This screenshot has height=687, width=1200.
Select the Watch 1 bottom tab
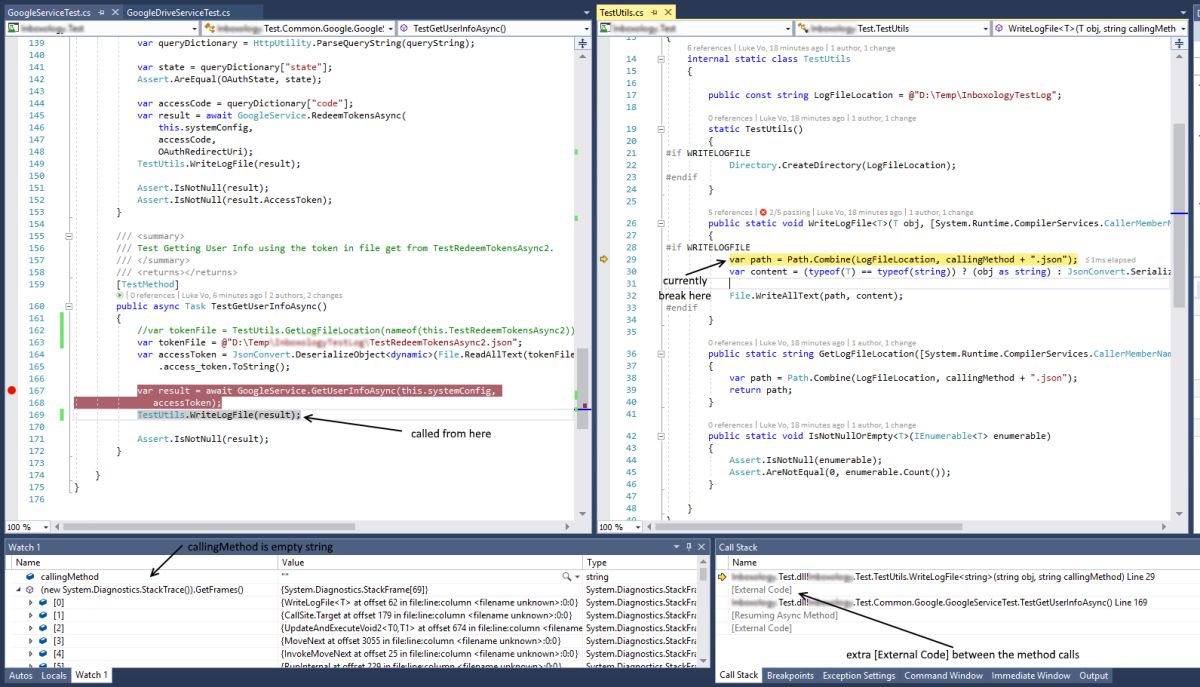pyautogui.click(x=90, y=676)
